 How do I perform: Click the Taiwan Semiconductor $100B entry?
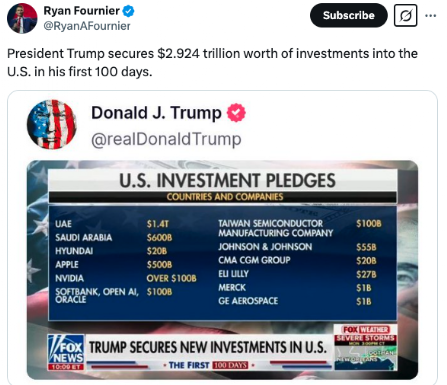pyautogui.click(x=300, y=228)
